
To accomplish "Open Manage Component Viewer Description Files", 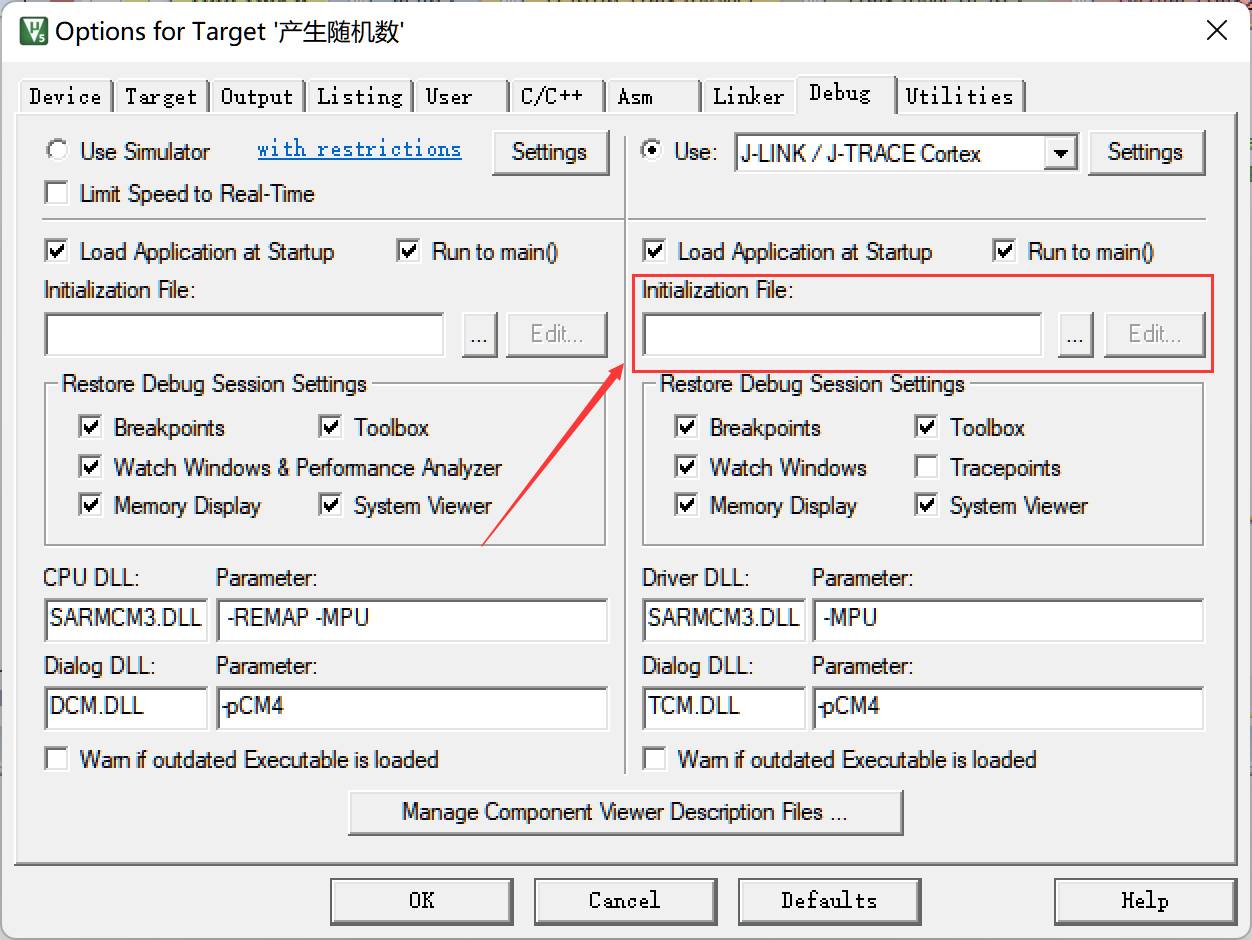I will click(625, 812).
